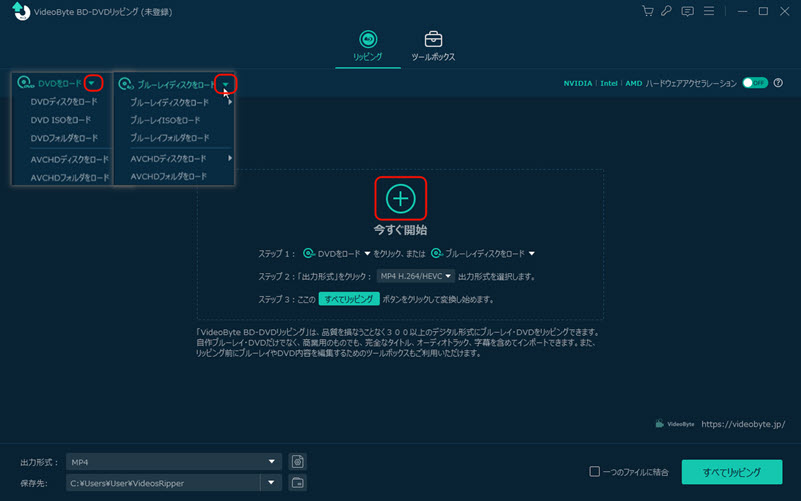The width and height of the screenshot is (801, 501).
Task: Select ブルーレイフォルダをロード menu item
Action: [x=170, y=138]
